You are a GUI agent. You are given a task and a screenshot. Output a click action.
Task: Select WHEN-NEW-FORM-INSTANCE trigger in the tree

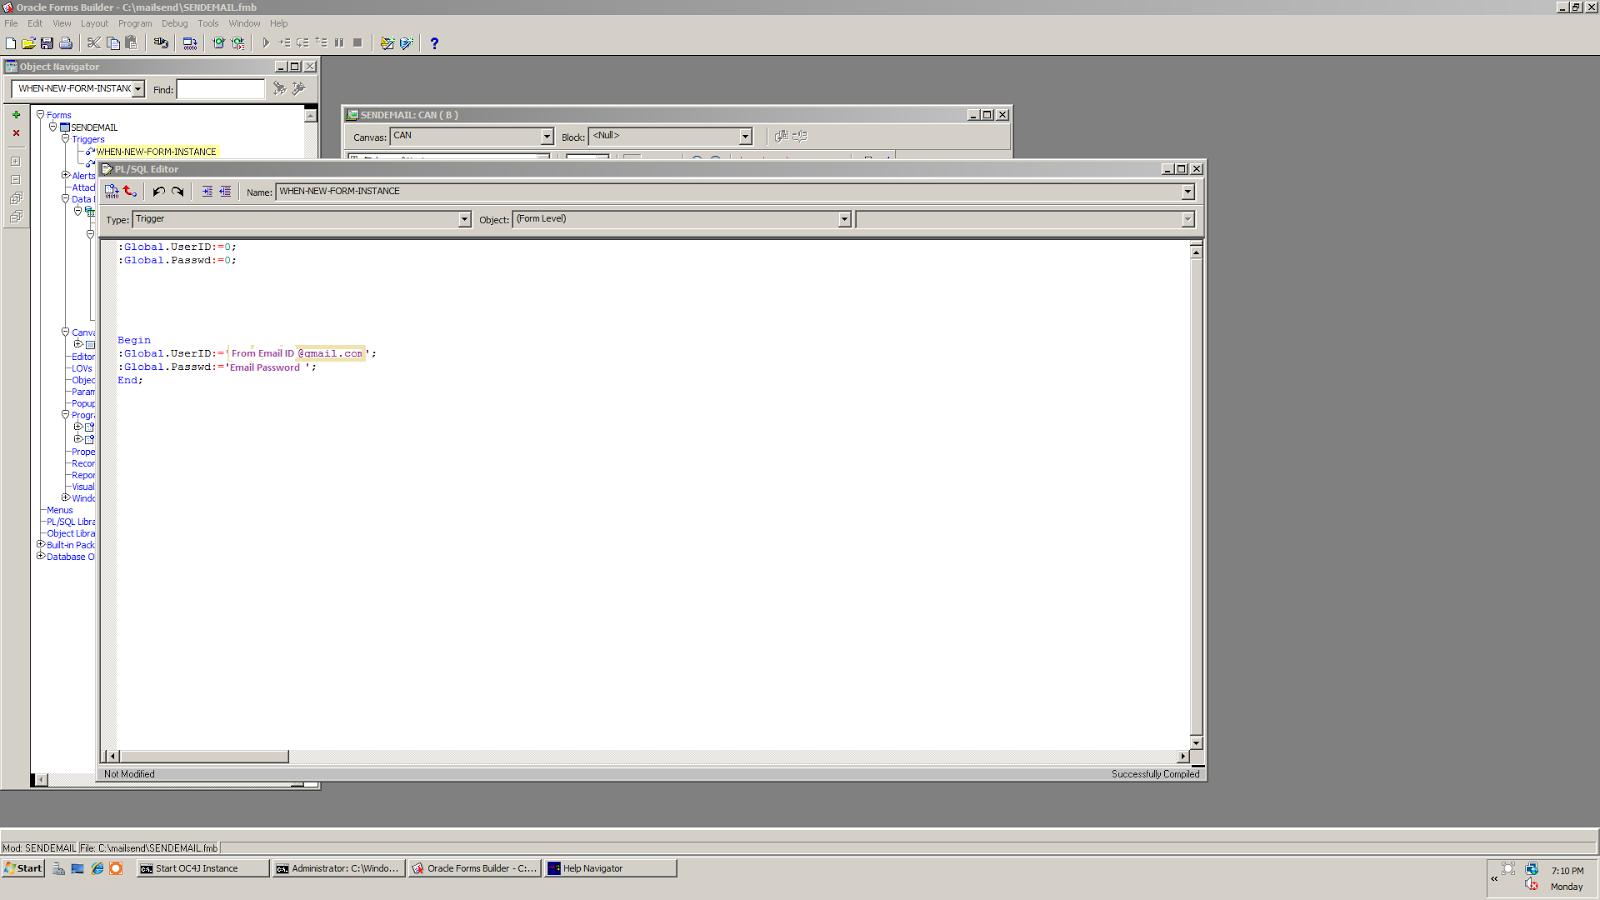click(155, 151)
